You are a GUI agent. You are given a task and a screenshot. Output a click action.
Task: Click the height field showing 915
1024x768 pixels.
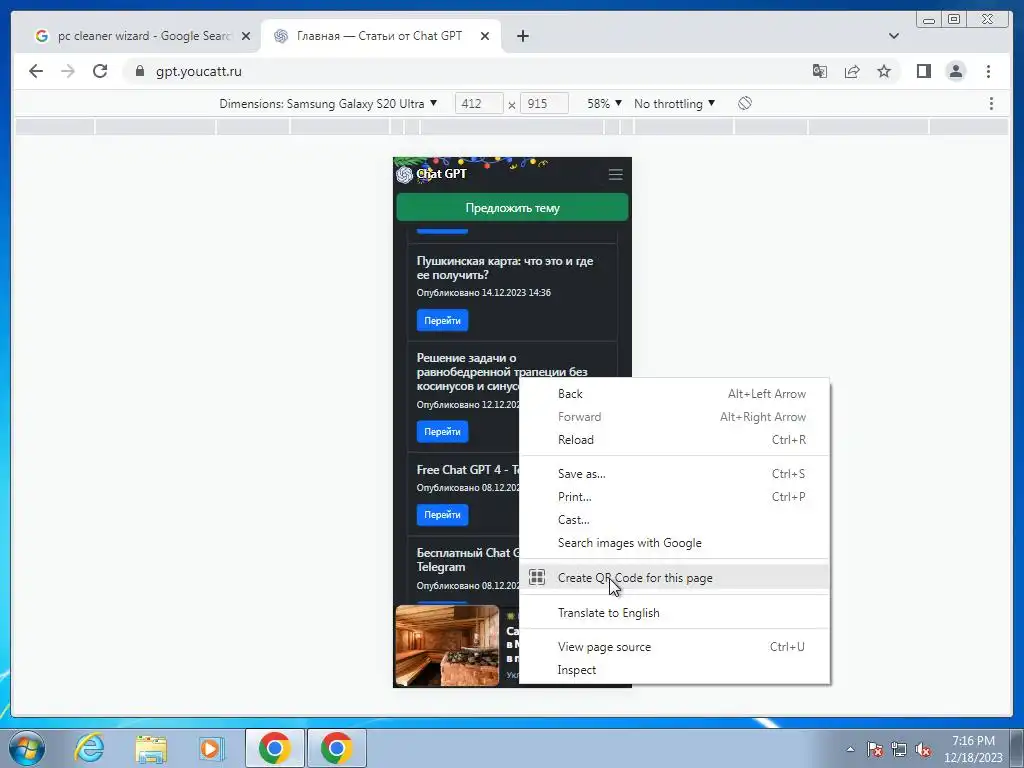(x=544, y=104)
